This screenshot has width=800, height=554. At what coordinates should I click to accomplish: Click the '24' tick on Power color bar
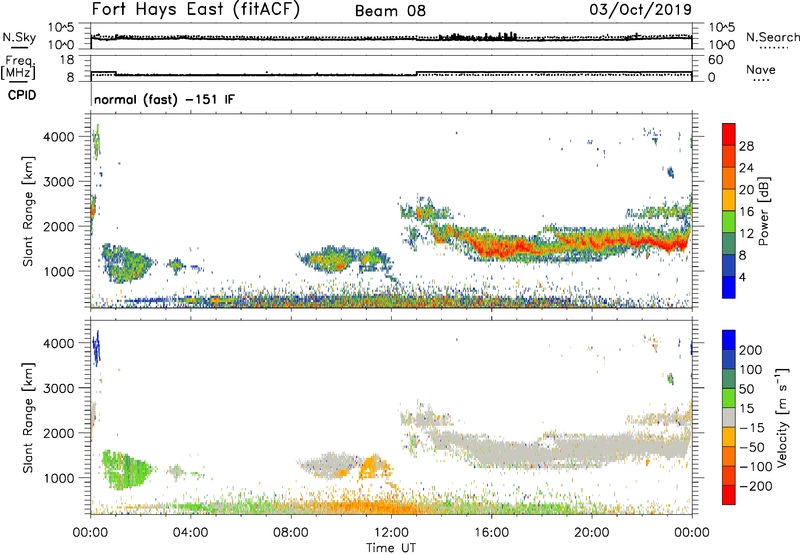(x=746, y=168)
